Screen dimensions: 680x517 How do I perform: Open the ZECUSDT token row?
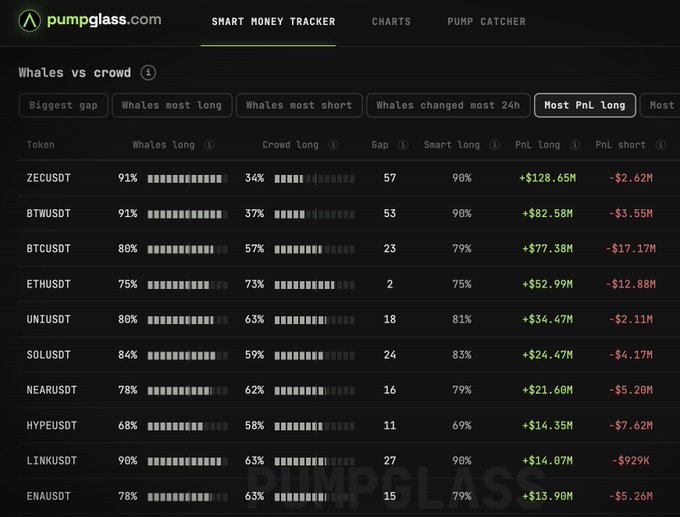[x=349, y=178]
